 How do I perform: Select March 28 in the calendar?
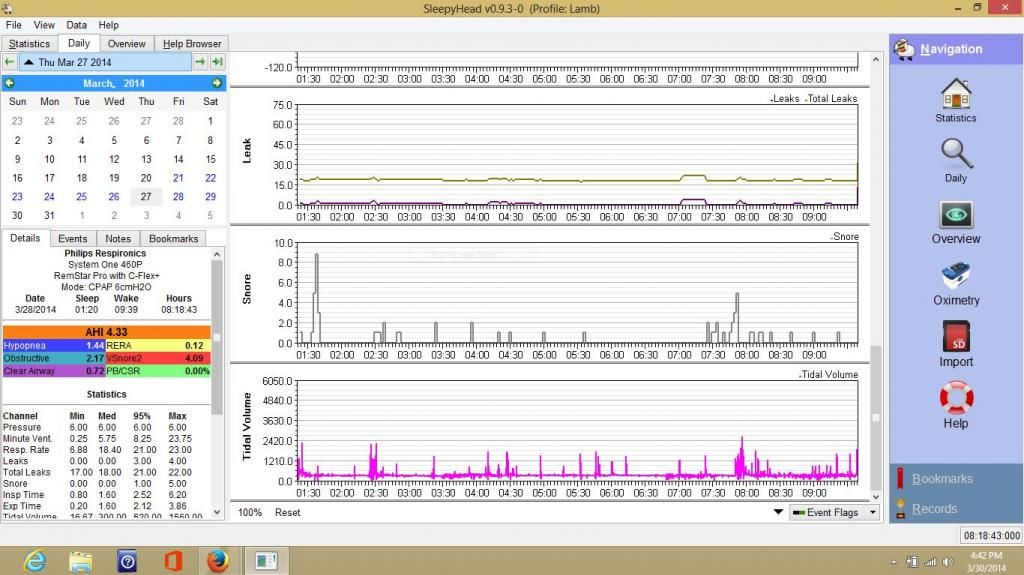[x=178, y=197]
